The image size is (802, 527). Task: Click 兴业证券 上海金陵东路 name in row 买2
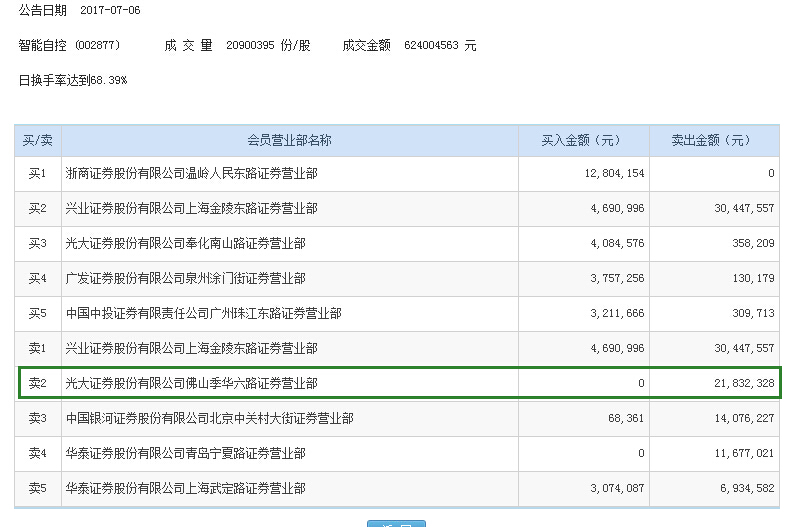(x=192, y=208)
